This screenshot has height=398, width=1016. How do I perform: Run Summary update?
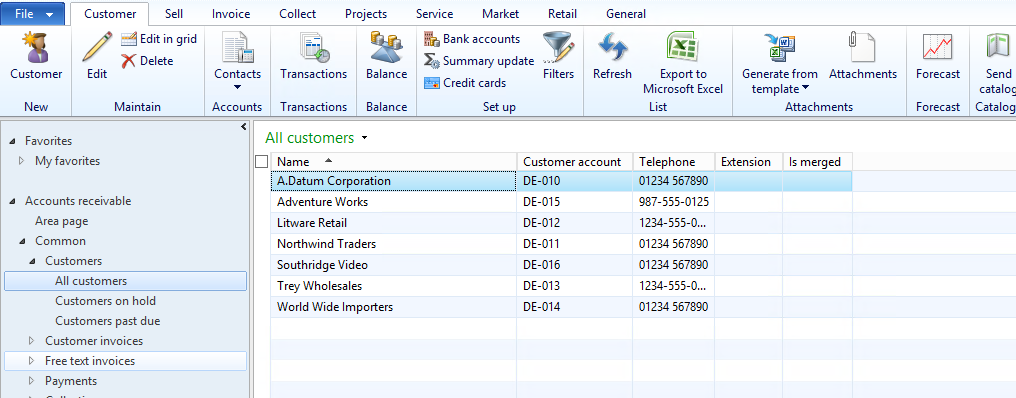pyautogui.click(x=479, y=61)
